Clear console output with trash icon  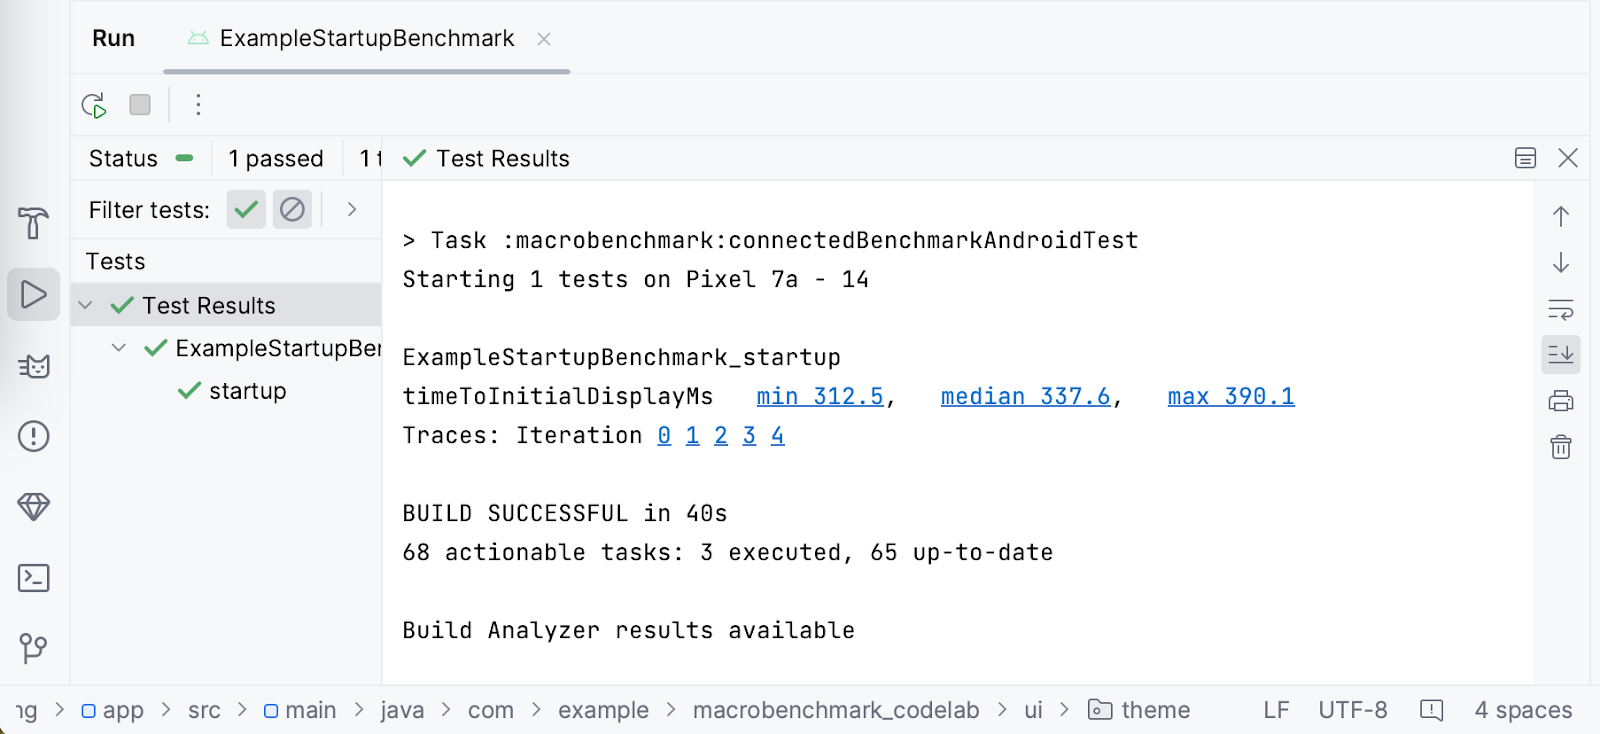pos(1560,447)
